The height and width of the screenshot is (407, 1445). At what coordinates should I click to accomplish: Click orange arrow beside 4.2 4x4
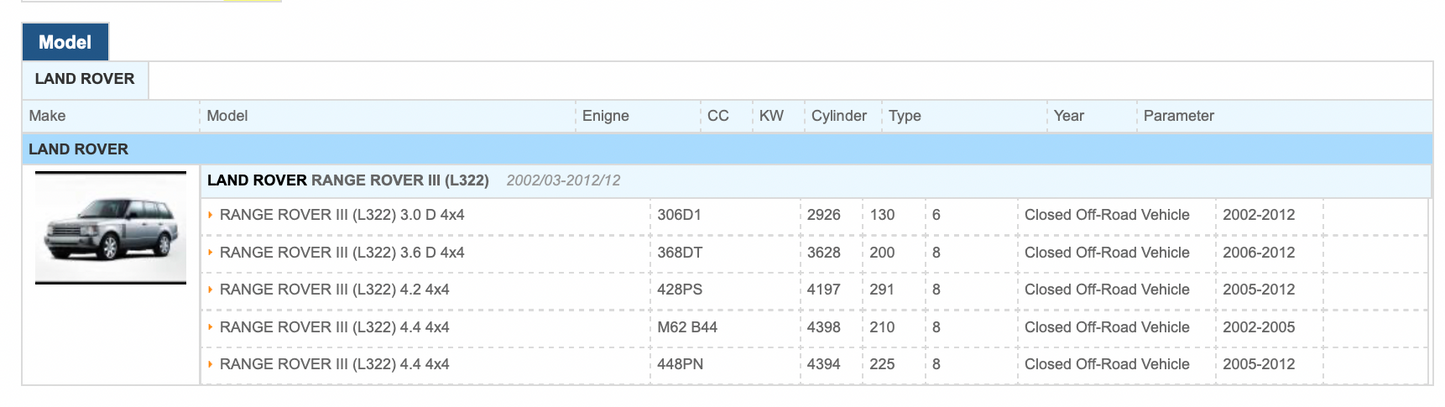211,290
